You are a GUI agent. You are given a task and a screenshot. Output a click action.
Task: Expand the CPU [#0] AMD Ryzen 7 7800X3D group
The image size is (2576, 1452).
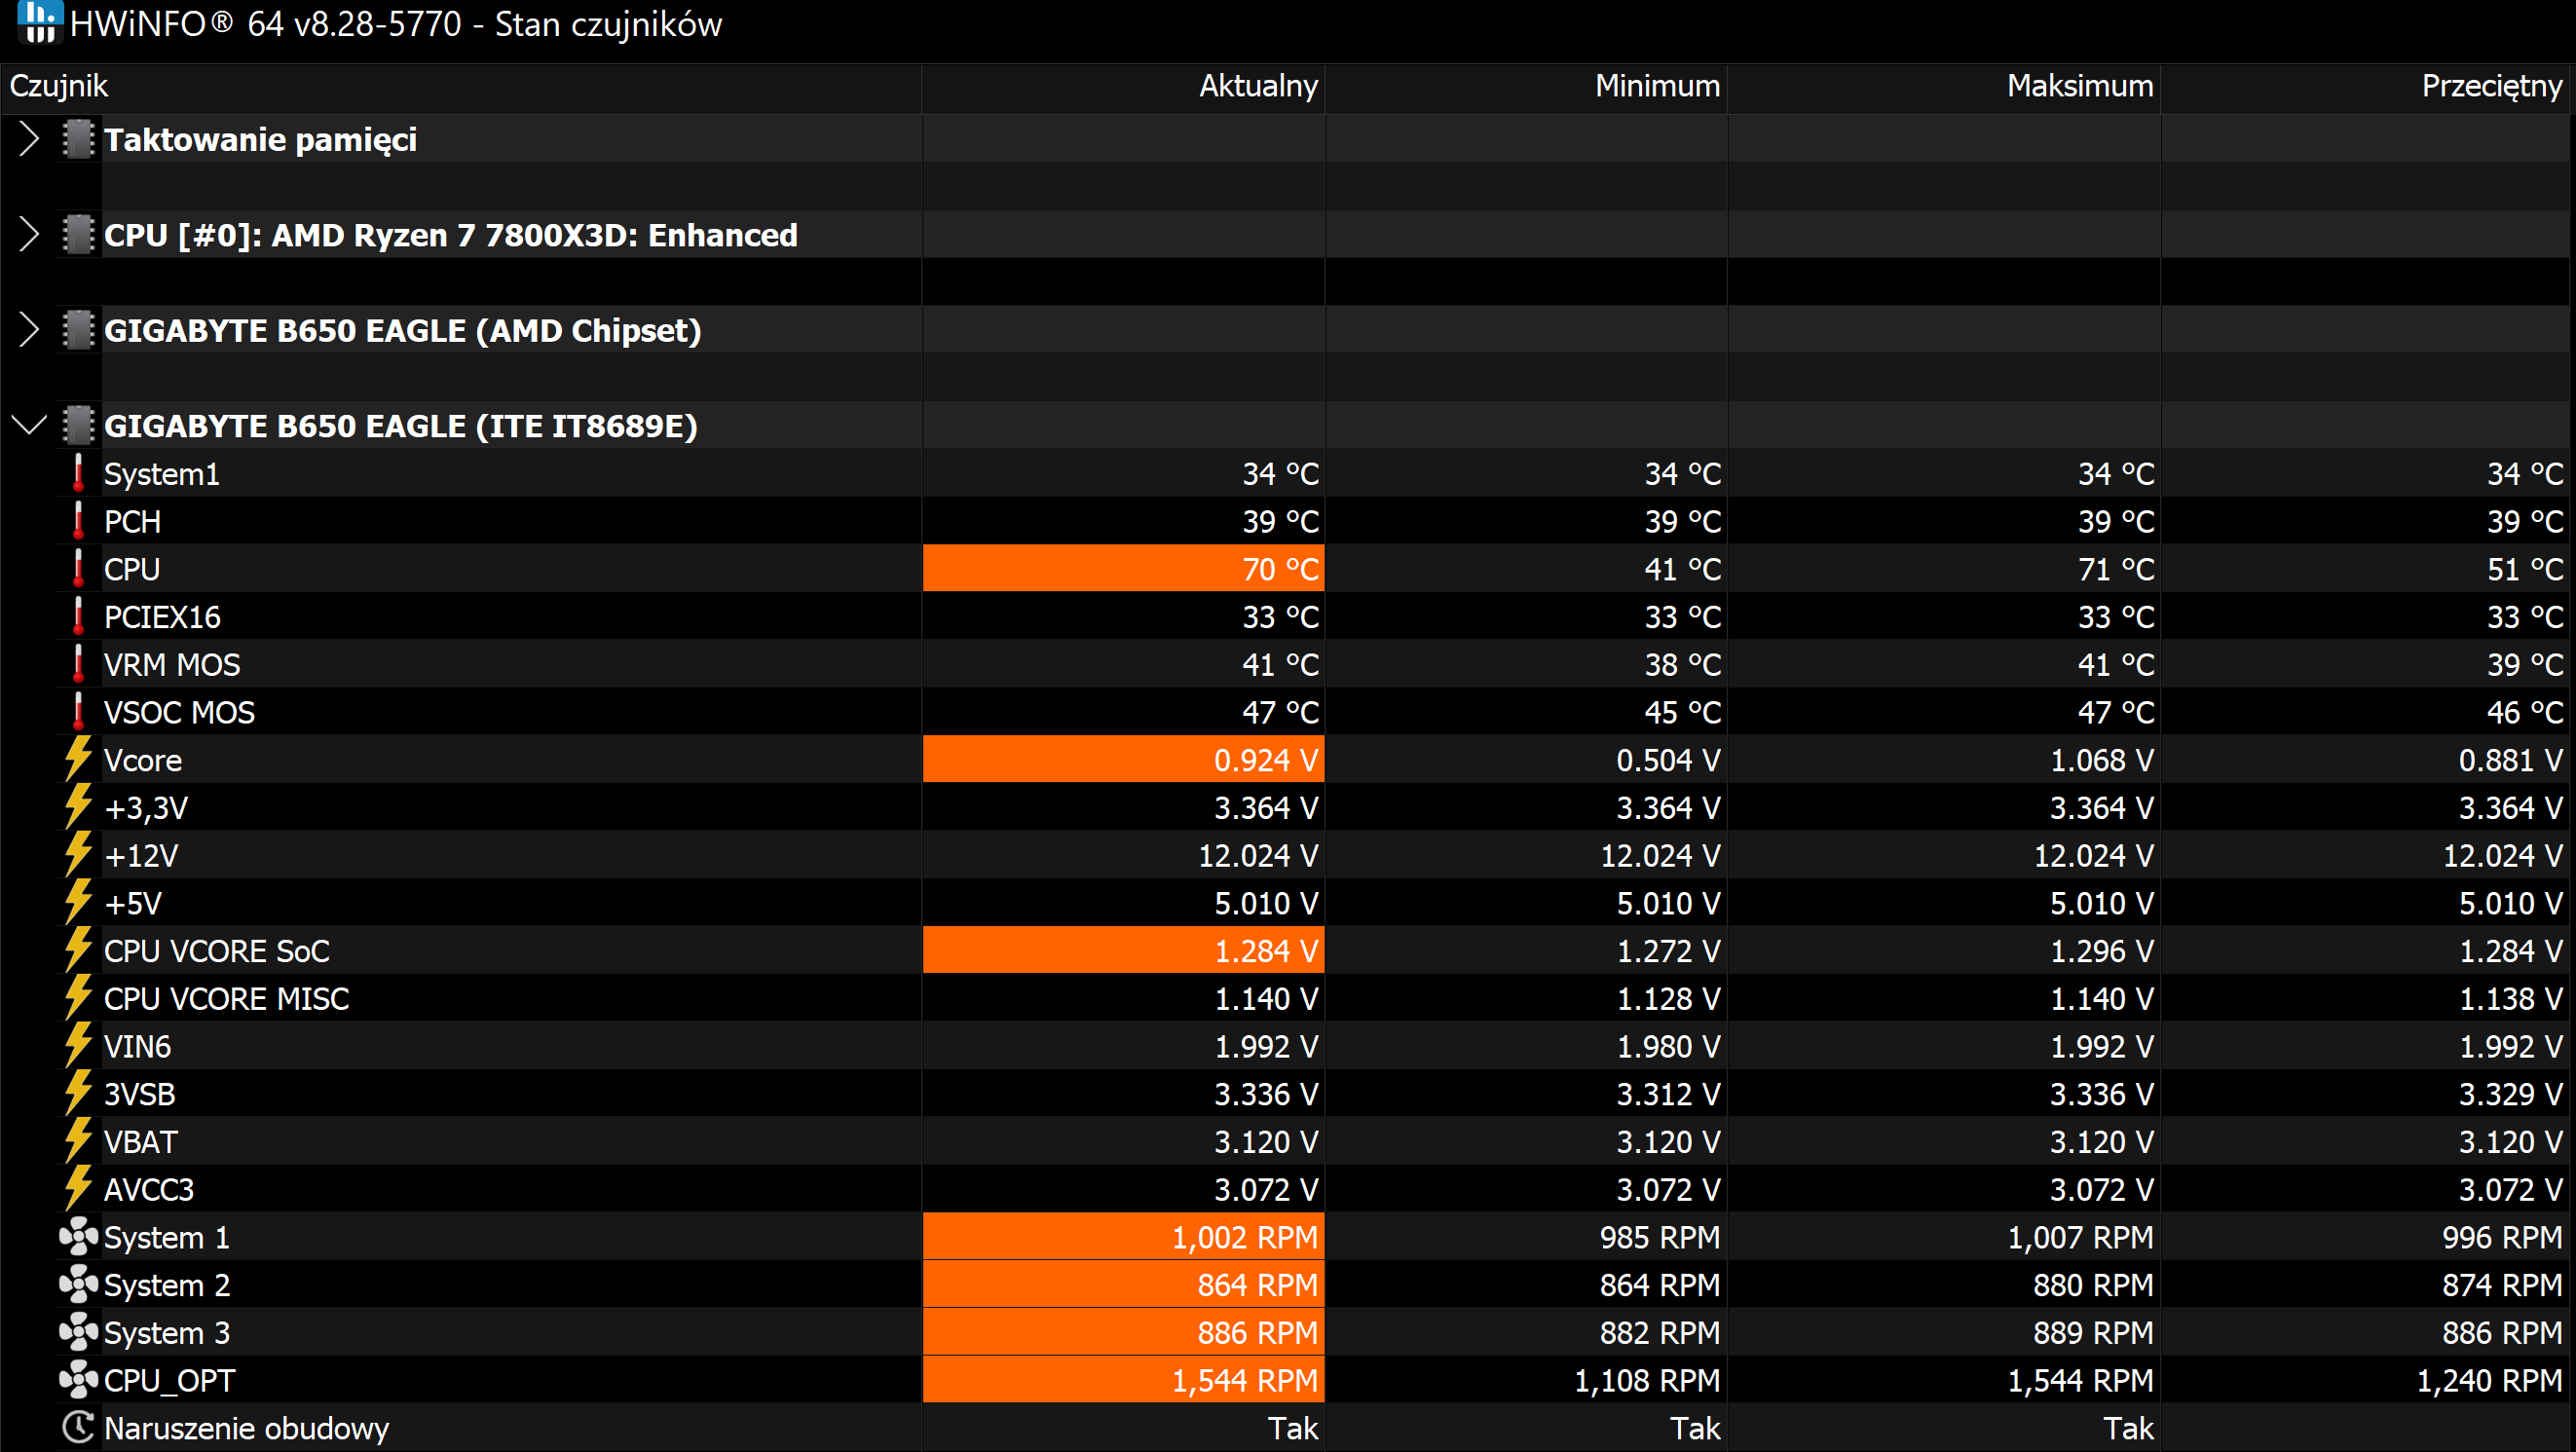point(29,234)
